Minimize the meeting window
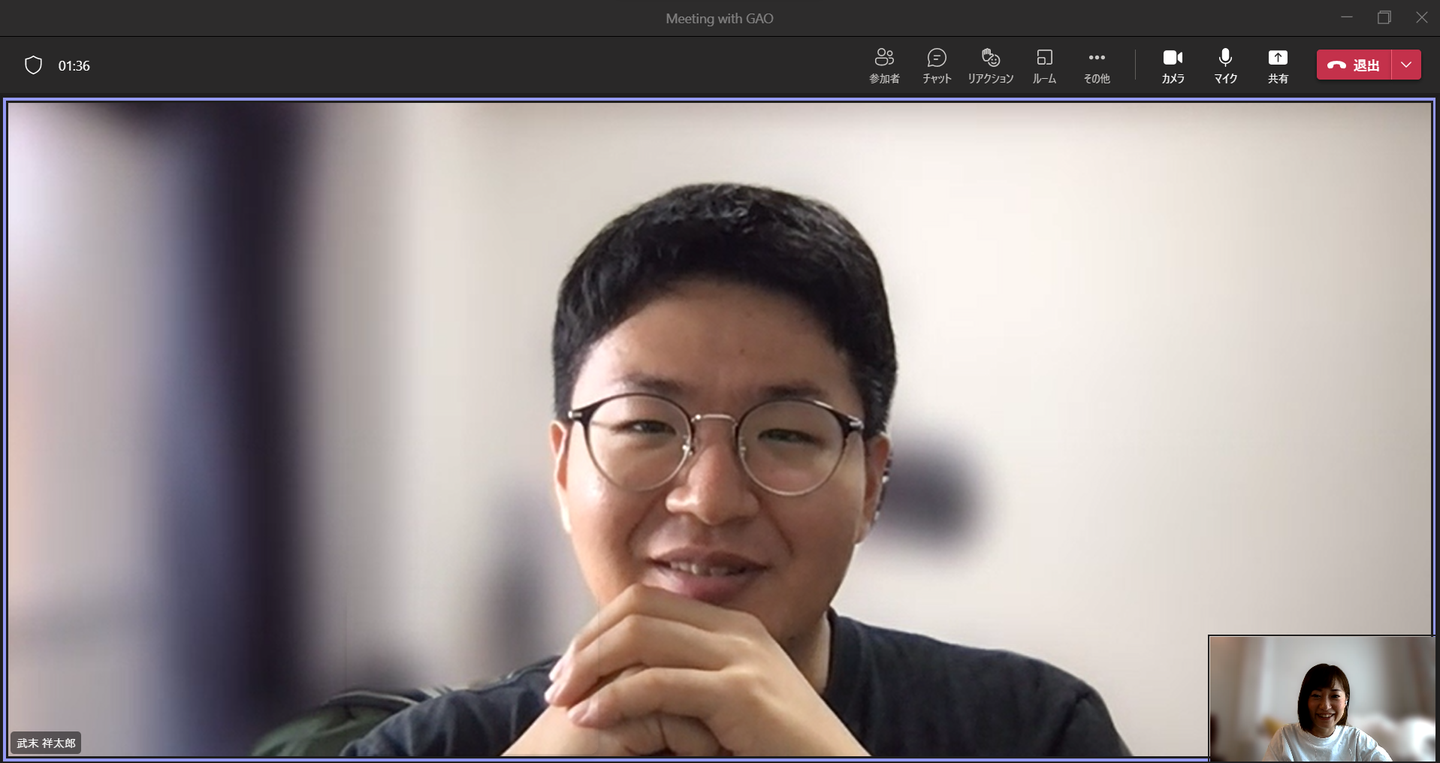Image resolution: width=1440 pixels, height=763 pixels. [x=1347, y=18]
